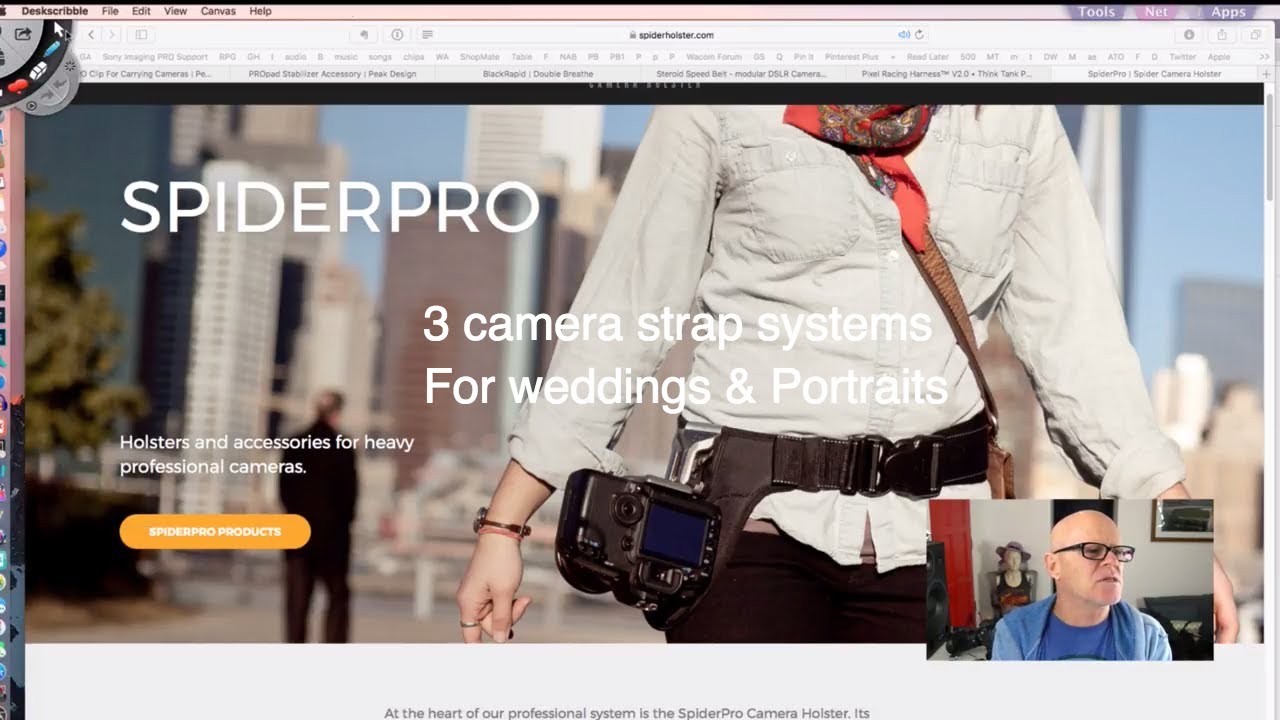The height and width of the screenshot is (720, 1280).
Task: Click the Evernote elephant toolbar icon
Action: tap(364, 34)
